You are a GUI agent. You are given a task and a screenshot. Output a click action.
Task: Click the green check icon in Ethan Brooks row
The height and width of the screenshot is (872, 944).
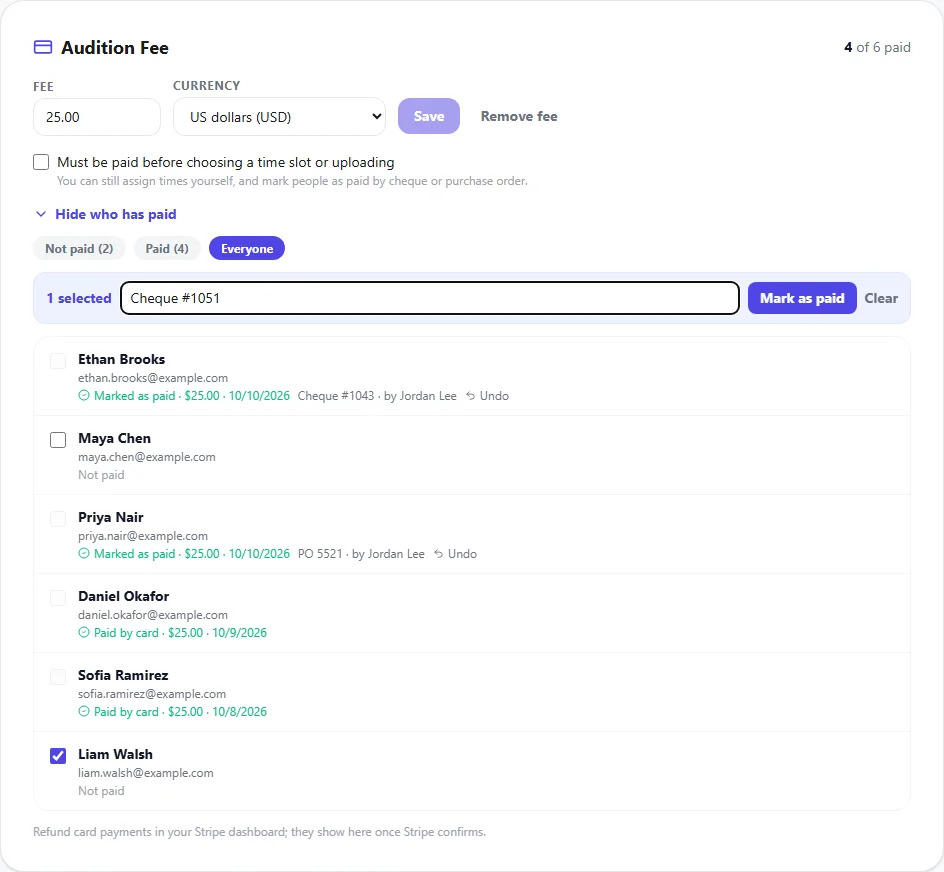point(84,396)
